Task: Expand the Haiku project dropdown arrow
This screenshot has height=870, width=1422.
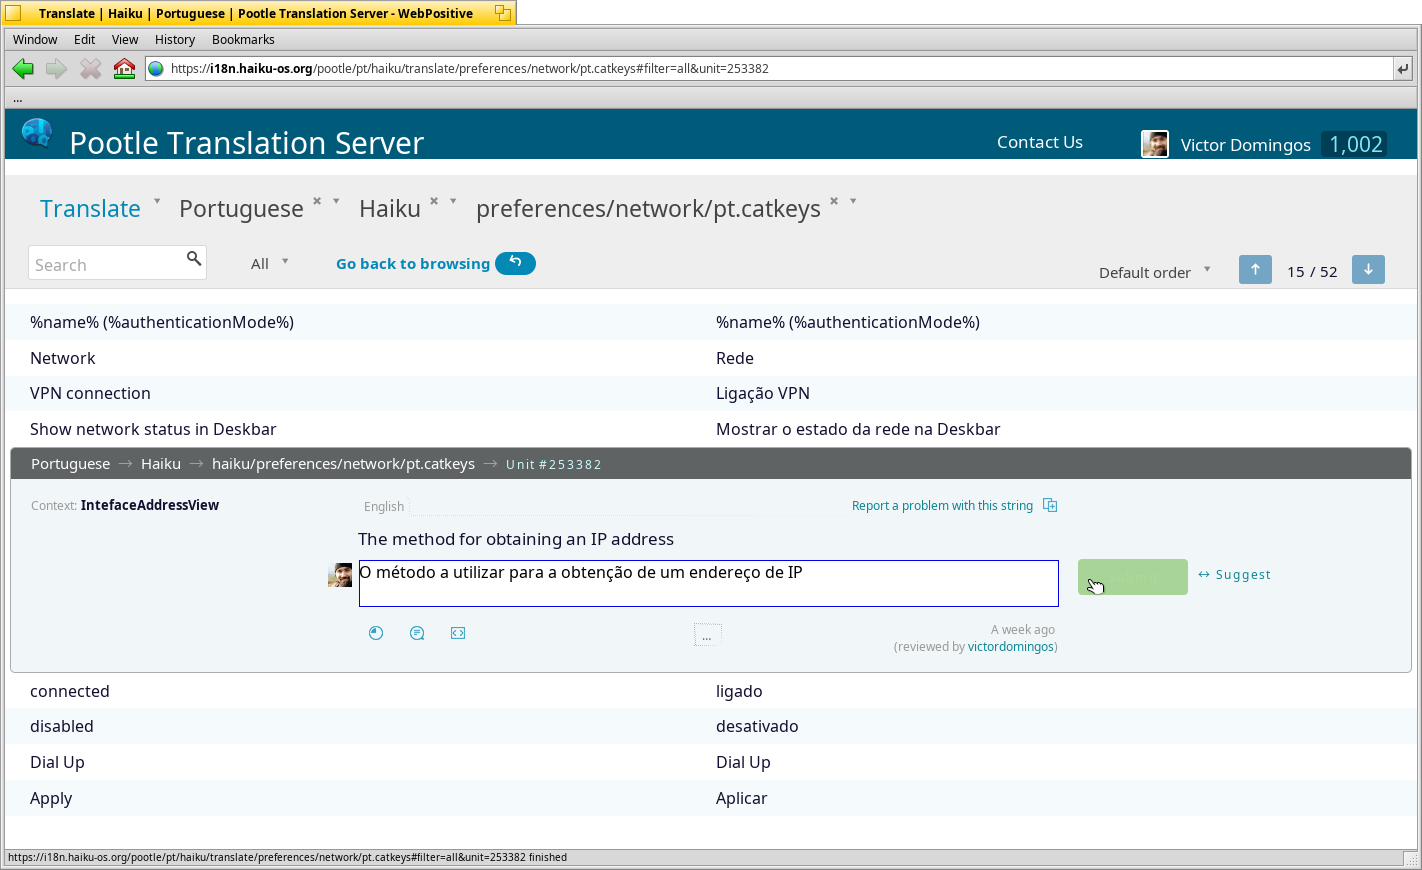Action: 453,201
